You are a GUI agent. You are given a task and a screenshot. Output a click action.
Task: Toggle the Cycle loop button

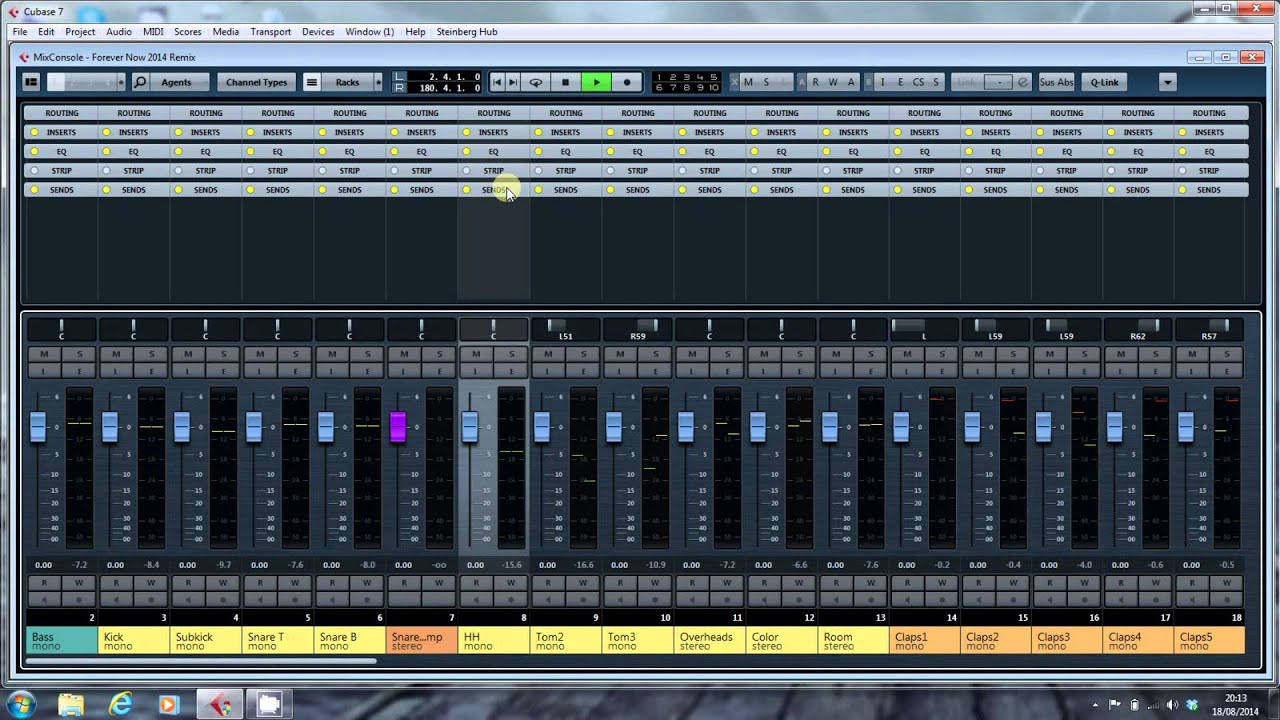pos(536,82)
